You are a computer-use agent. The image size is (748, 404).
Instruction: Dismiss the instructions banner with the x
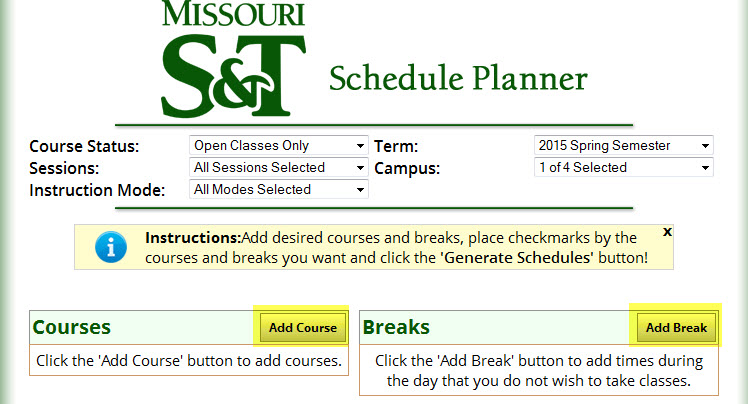[667, 232]
